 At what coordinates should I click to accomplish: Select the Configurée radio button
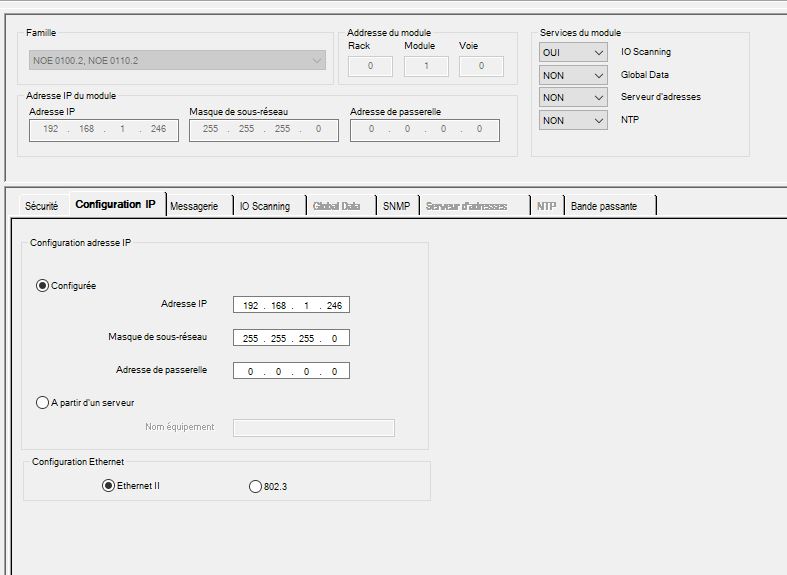pos(42,285)
